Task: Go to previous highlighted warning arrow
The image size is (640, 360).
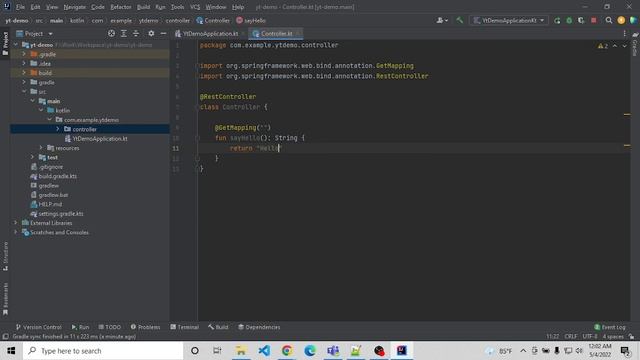Action: click(x=615, y=46)
